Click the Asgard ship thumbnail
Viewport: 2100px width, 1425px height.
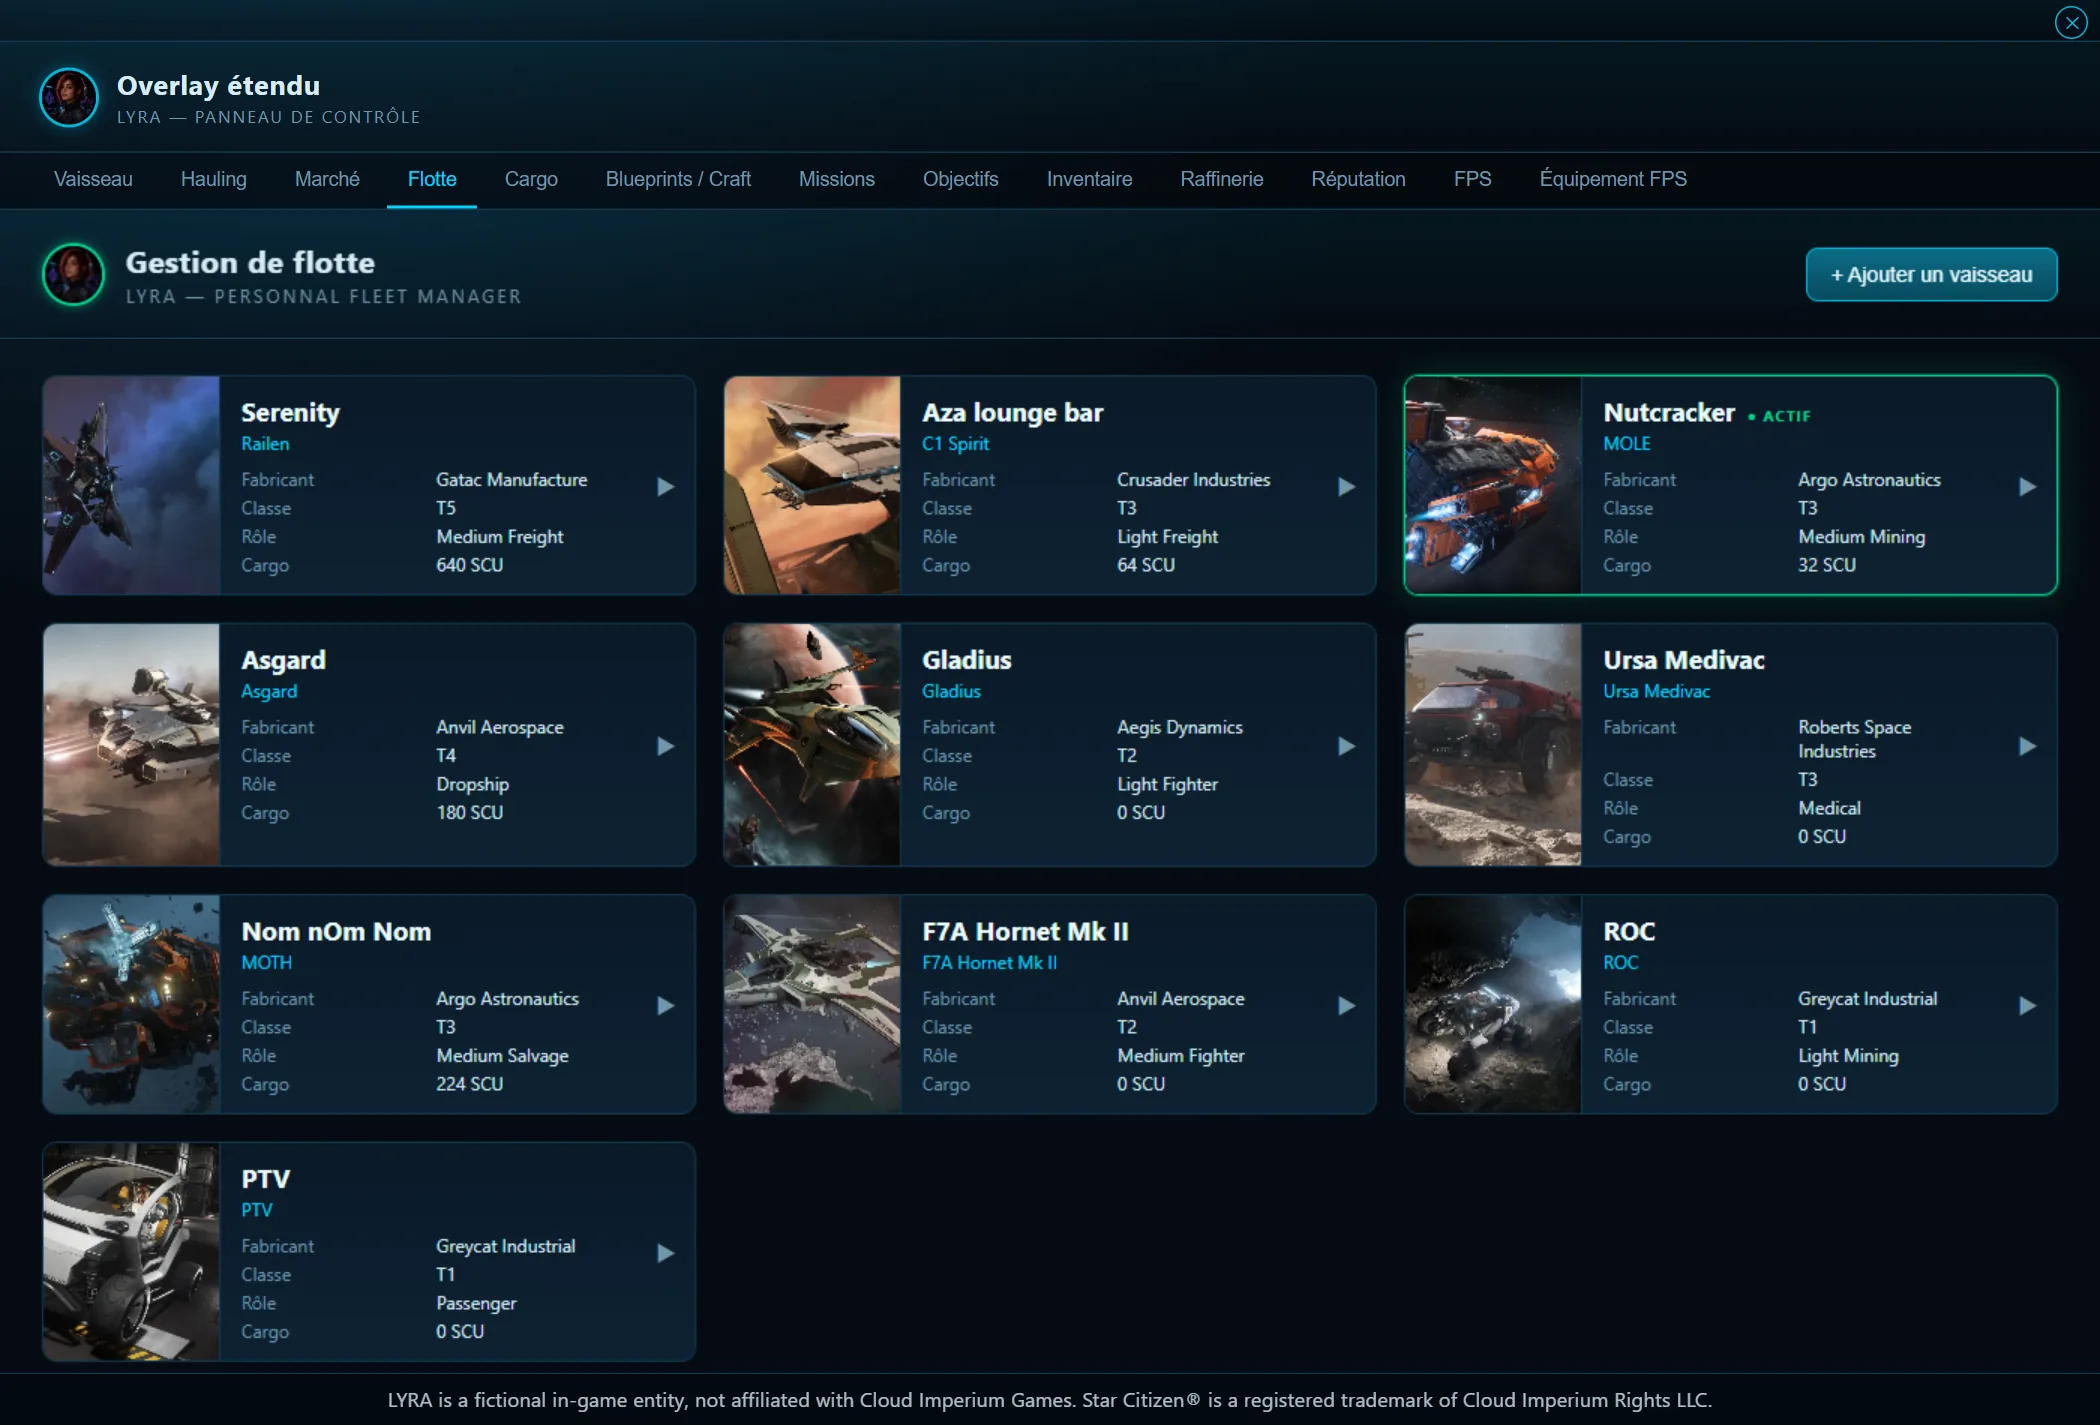pos(131,745)
